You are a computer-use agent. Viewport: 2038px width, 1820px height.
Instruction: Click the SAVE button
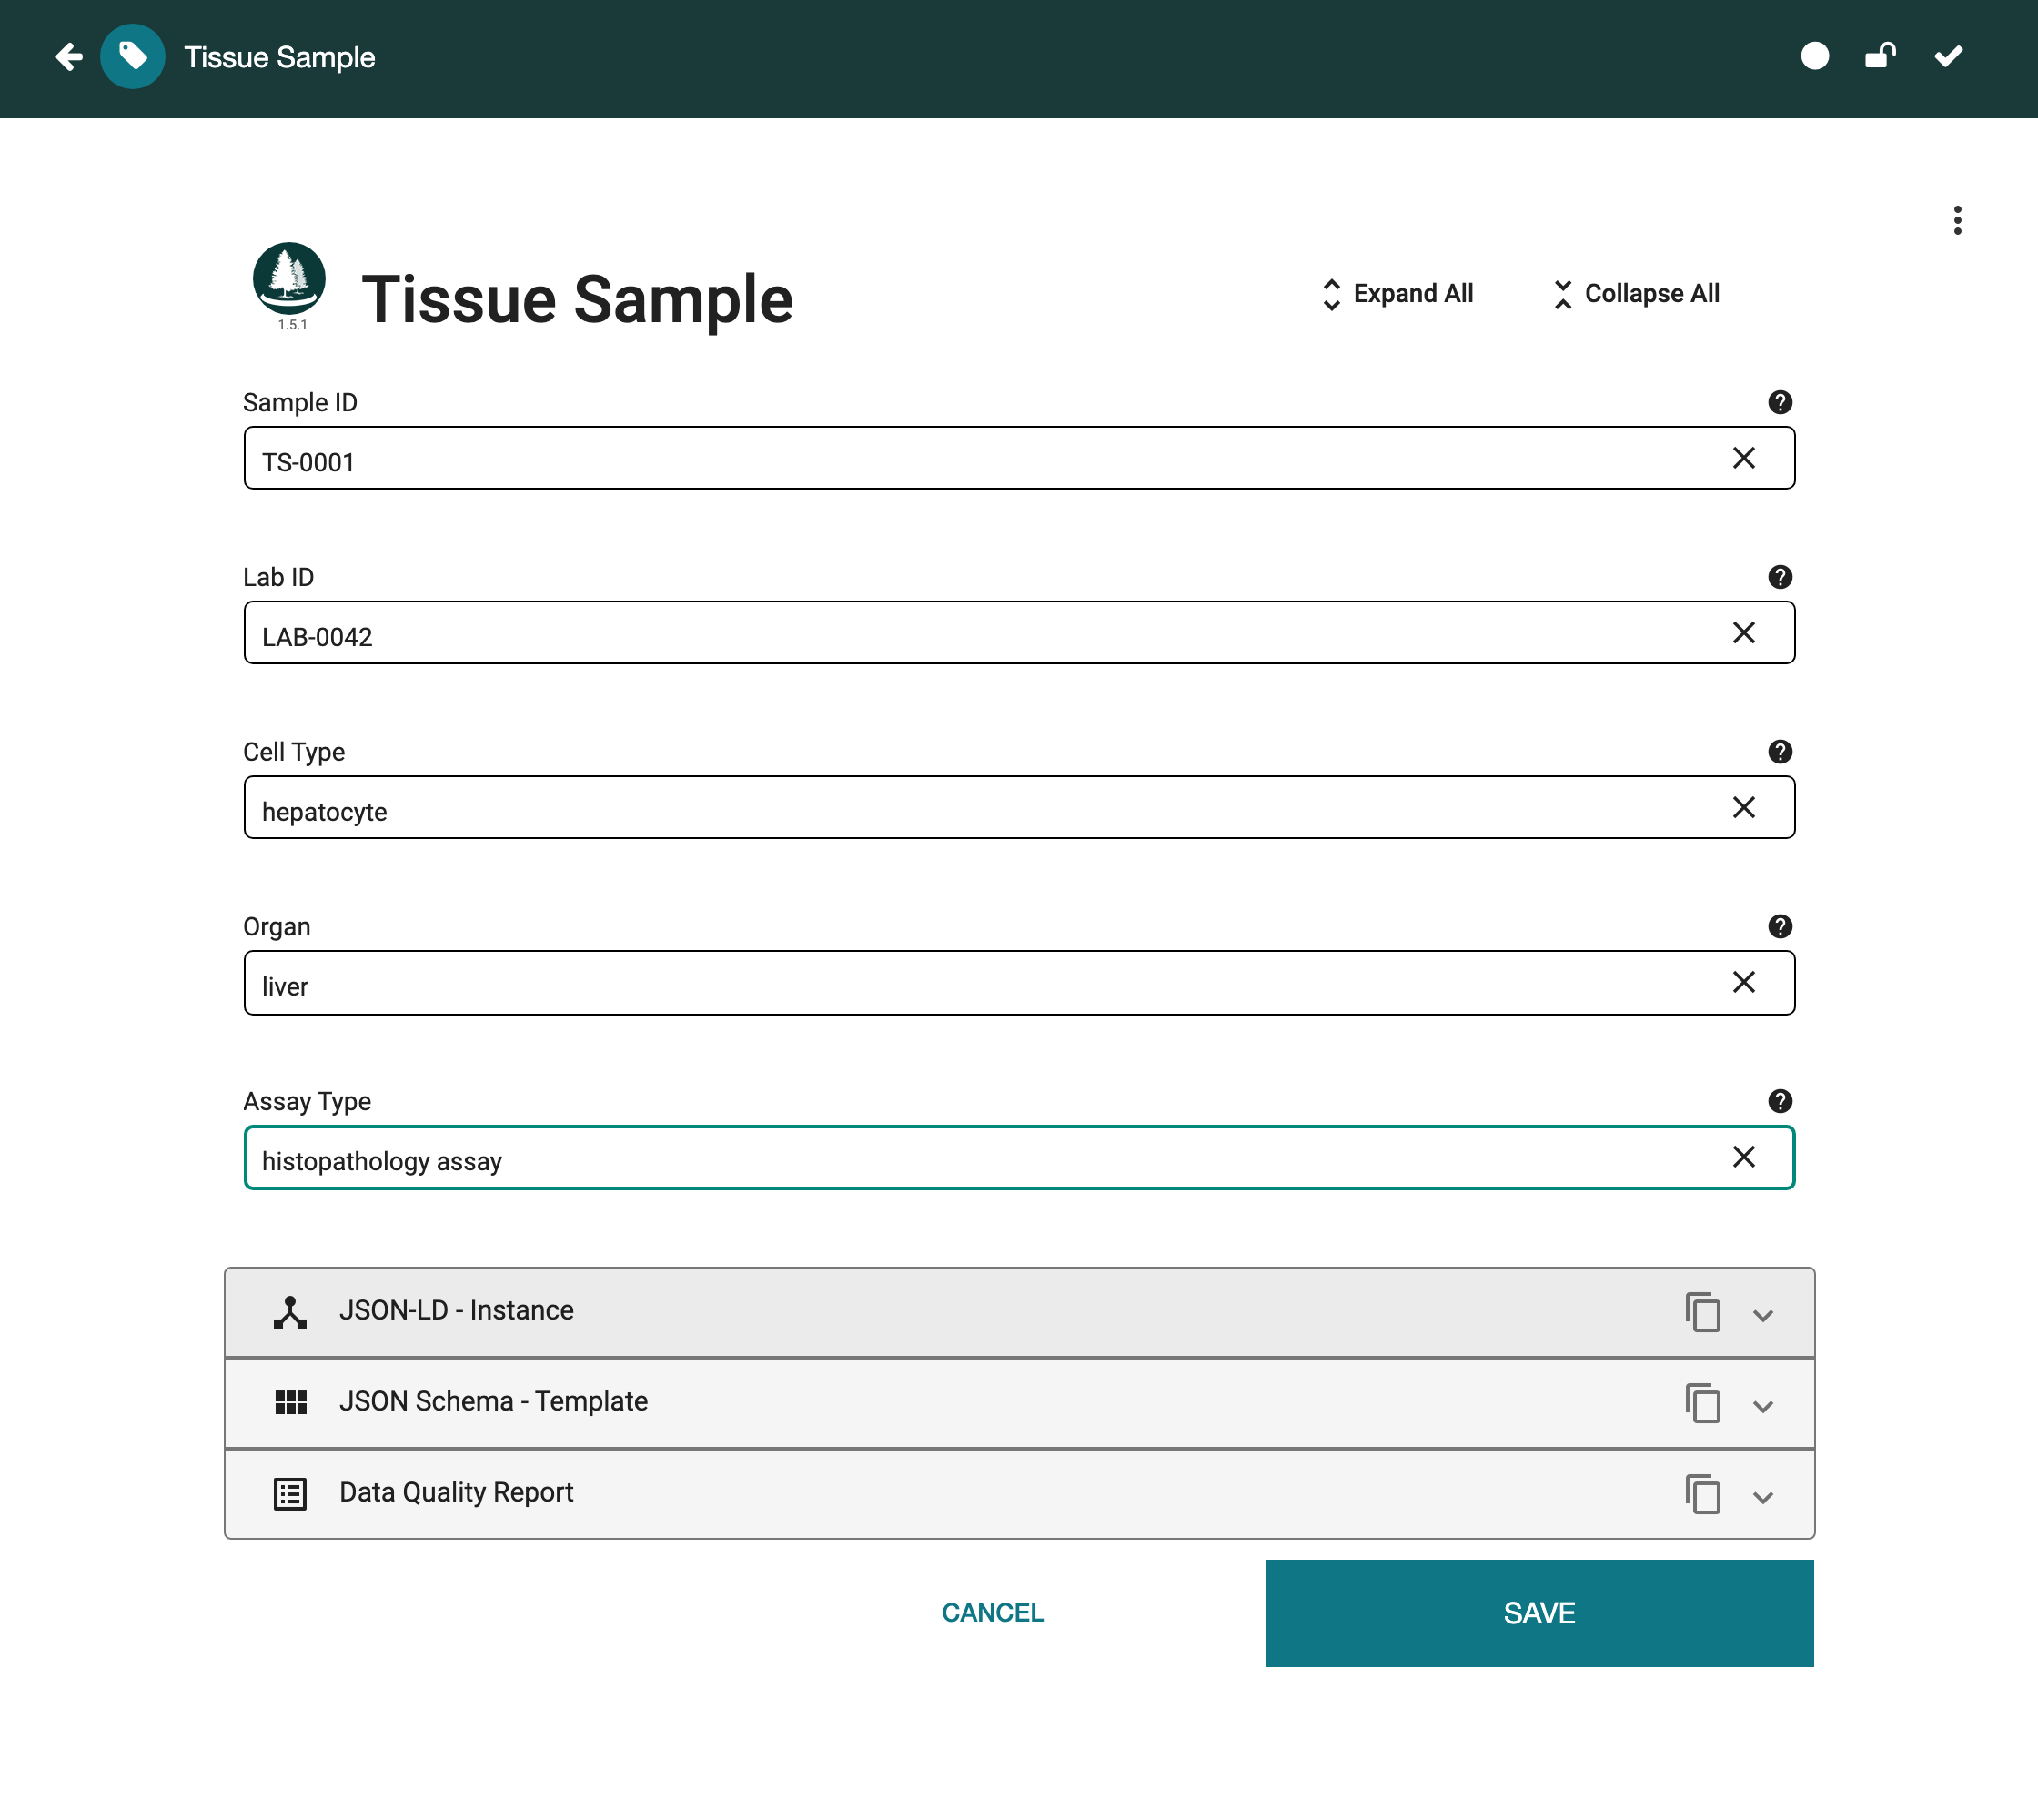[x=1539, y=1613]
